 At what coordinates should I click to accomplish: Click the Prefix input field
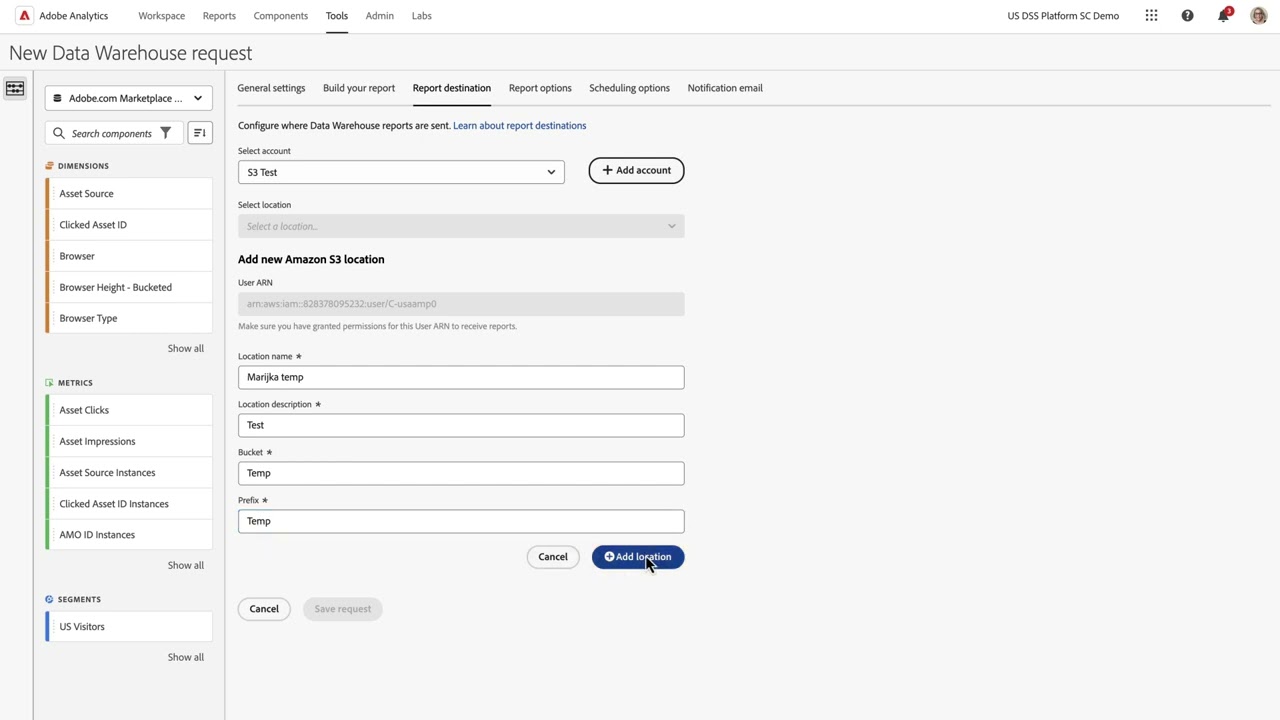tap(461, 521)
